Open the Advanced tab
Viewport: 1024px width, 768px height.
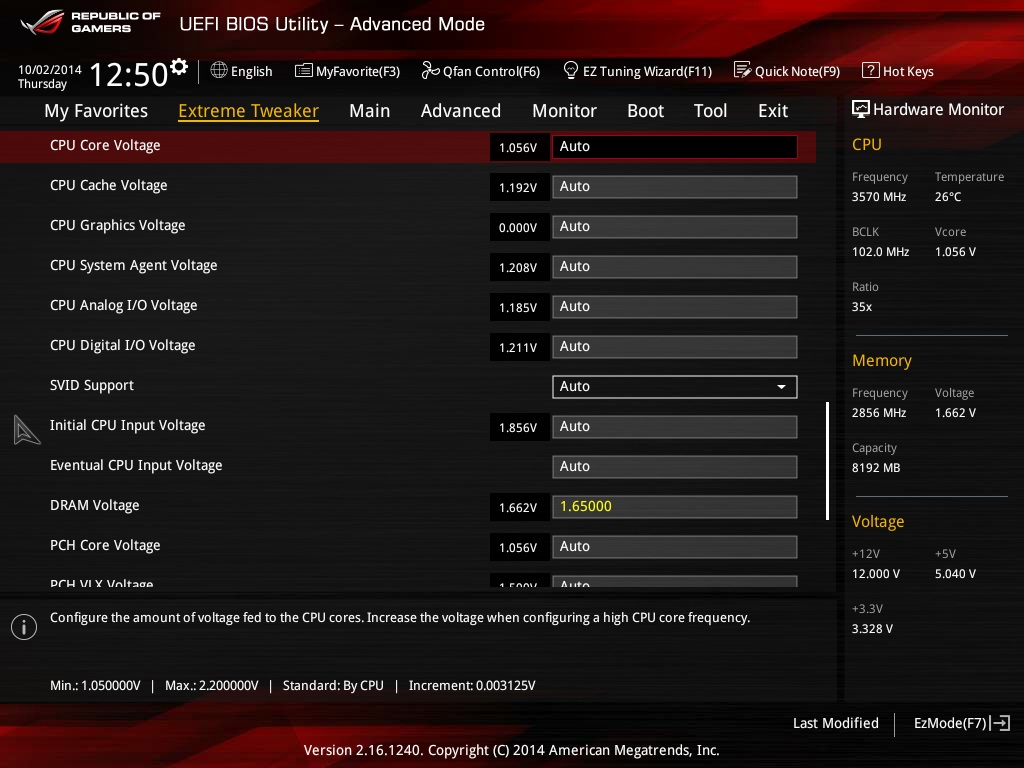(460, 110)
